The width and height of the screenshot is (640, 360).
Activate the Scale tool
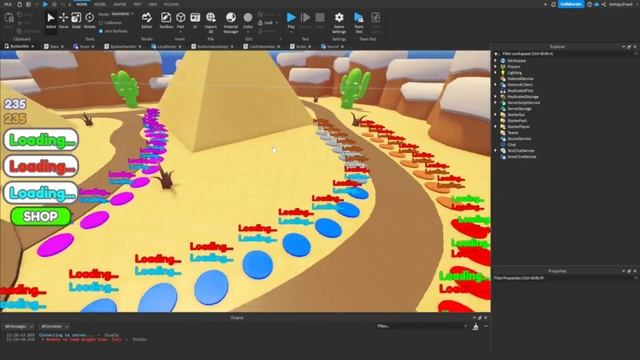click(76, 20)
